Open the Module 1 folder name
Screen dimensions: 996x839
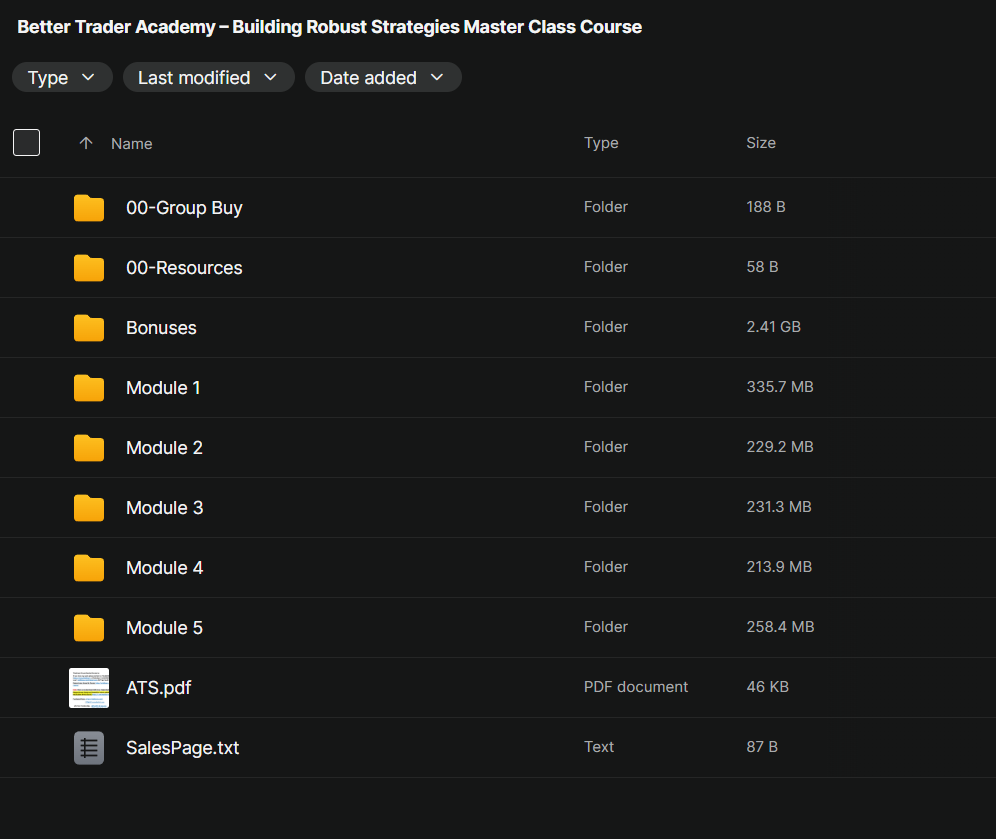pos(163,387)
